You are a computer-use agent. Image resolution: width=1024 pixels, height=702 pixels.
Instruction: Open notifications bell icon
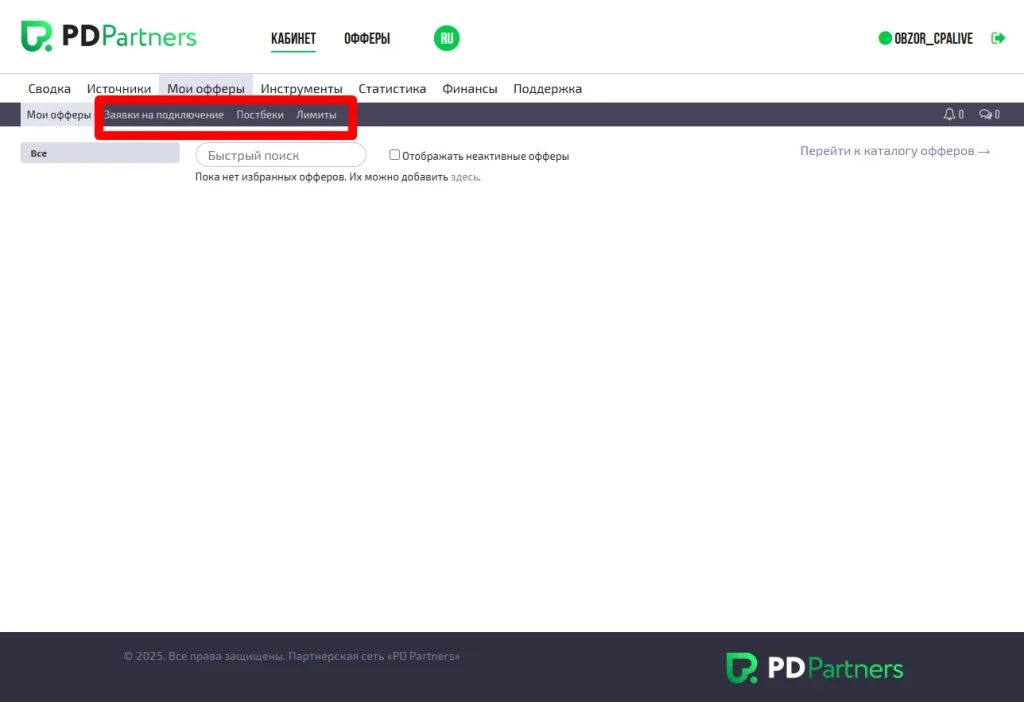click(x=949, y=114)
